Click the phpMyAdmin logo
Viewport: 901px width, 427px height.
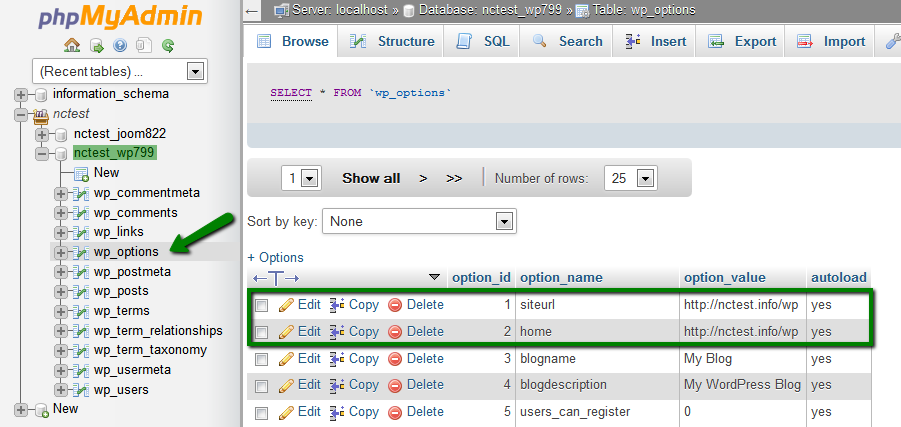click(120, 17)
